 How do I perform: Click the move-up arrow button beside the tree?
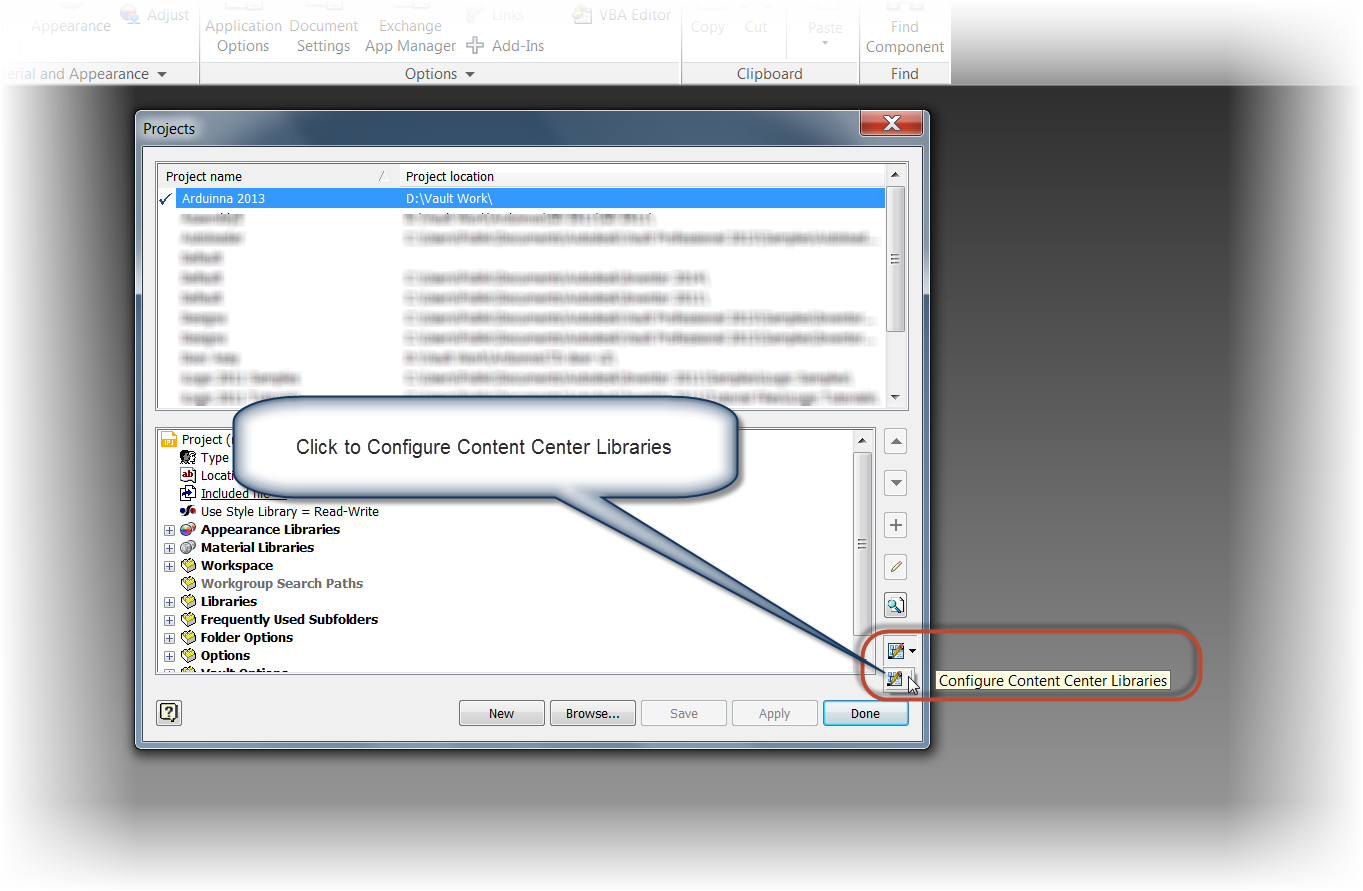(x=896, y=442)
